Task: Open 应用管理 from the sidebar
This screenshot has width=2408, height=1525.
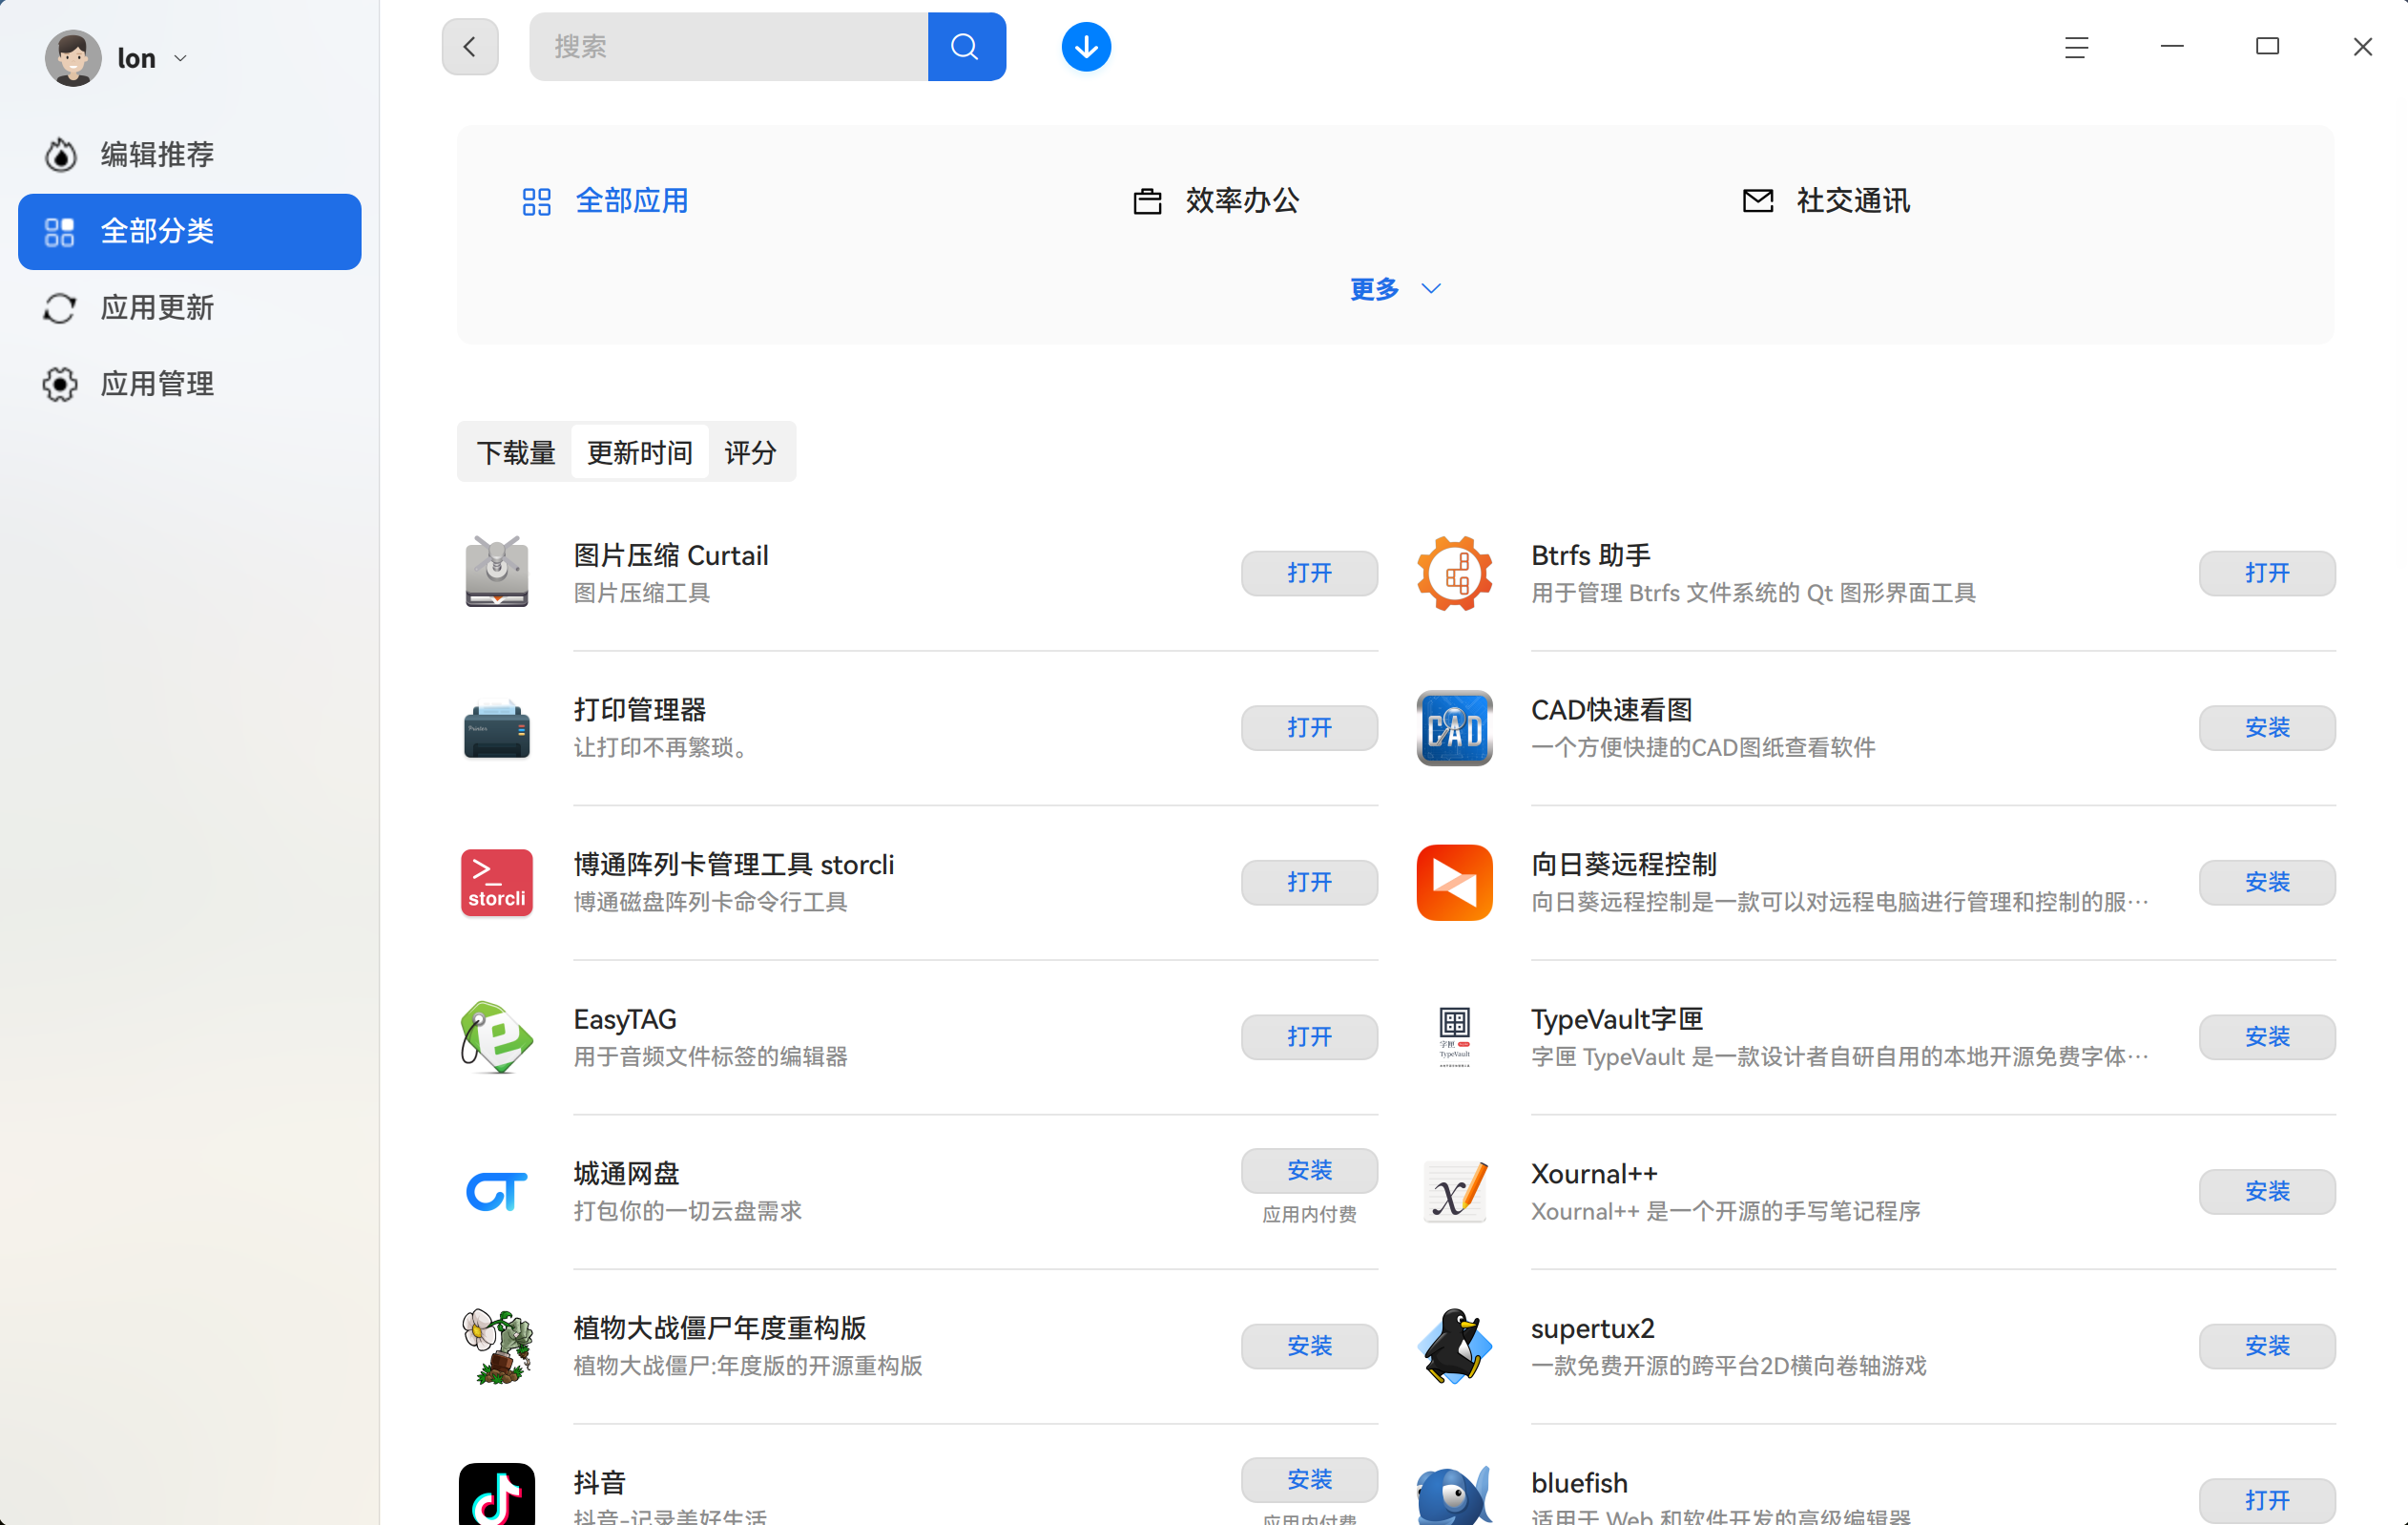Action: coord(157,384)
